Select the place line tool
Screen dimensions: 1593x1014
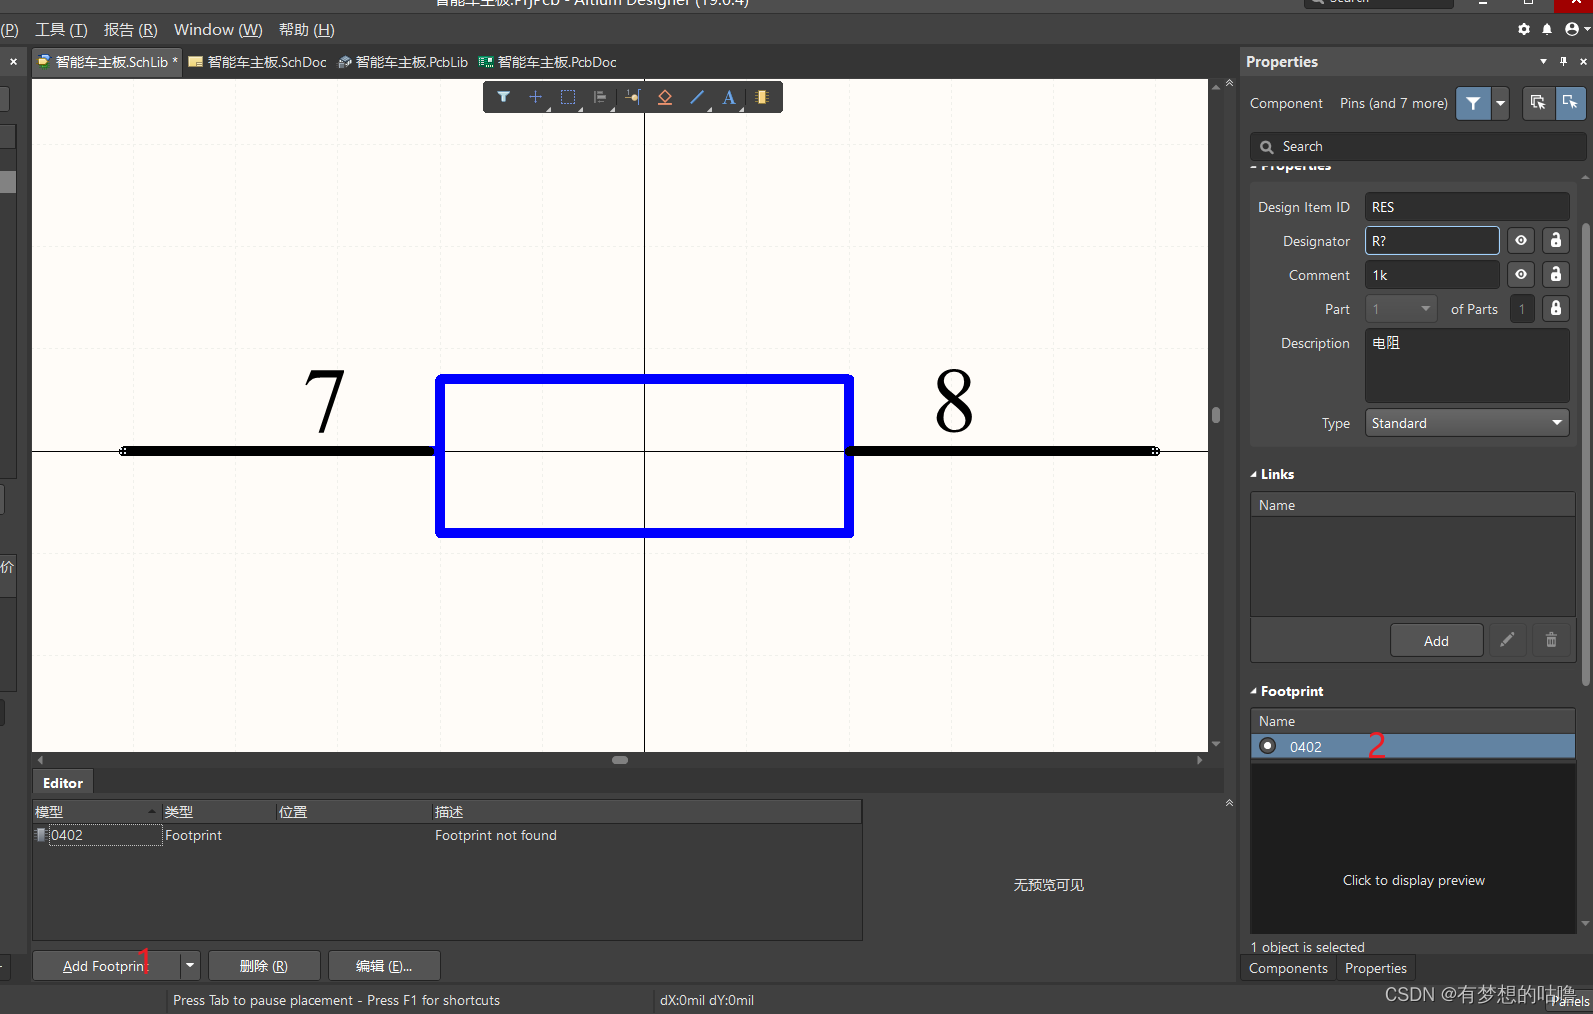pos(697,97)
